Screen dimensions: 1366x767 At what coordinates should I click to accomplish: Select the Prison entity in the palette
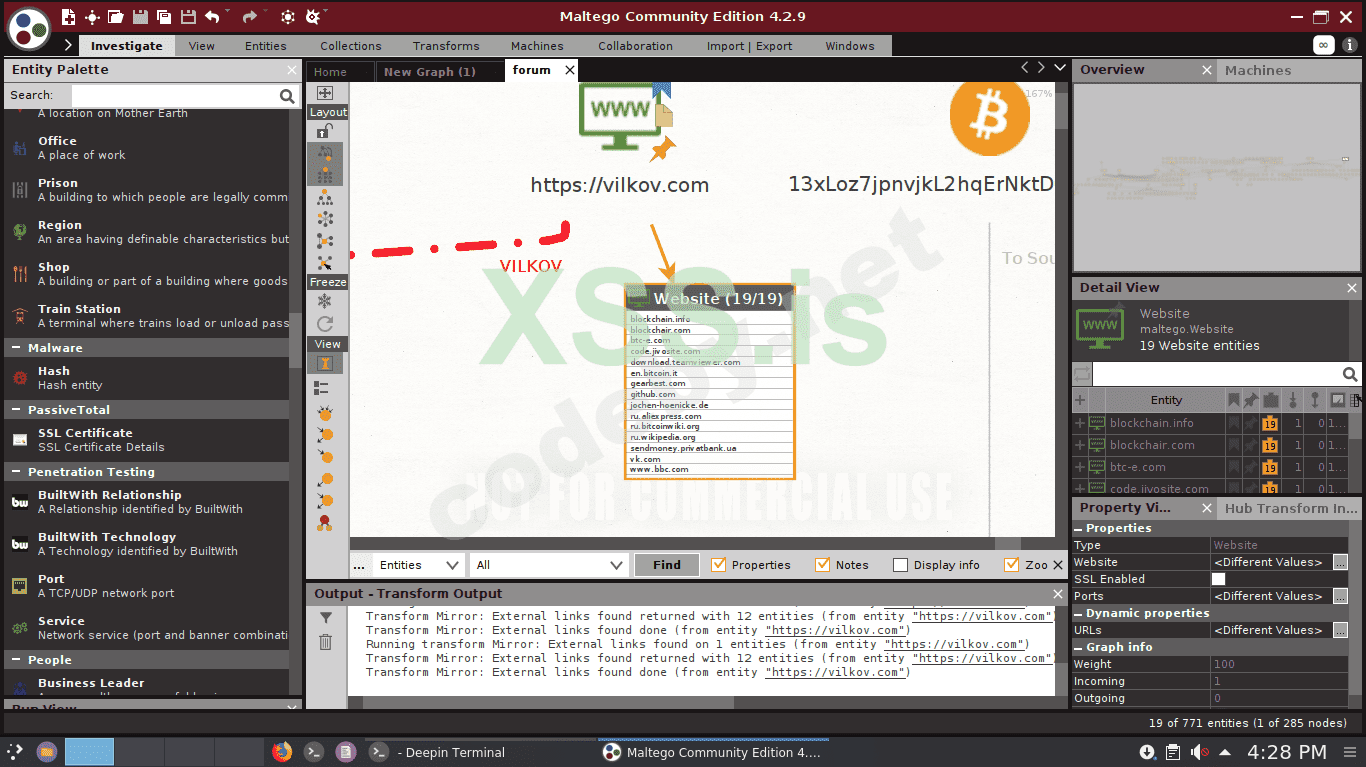click(148, 190)
